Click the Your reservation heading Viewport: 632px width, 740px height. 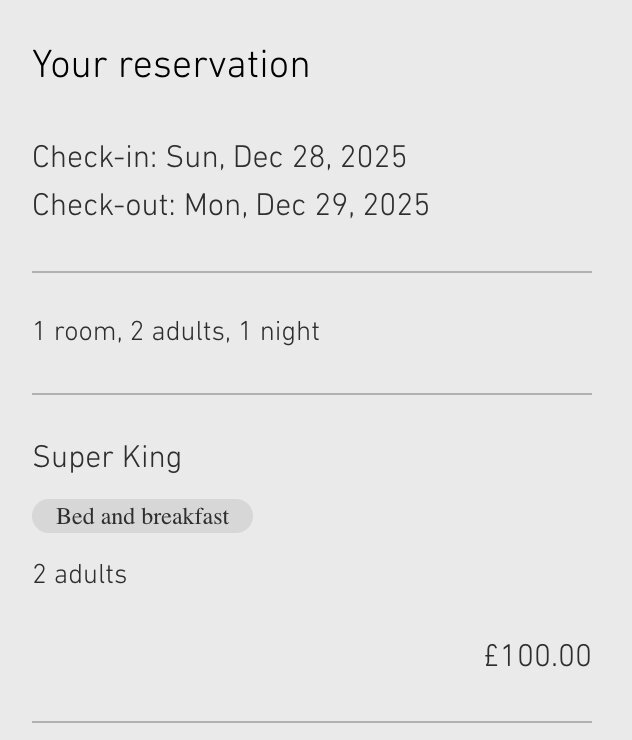[171, 66]
